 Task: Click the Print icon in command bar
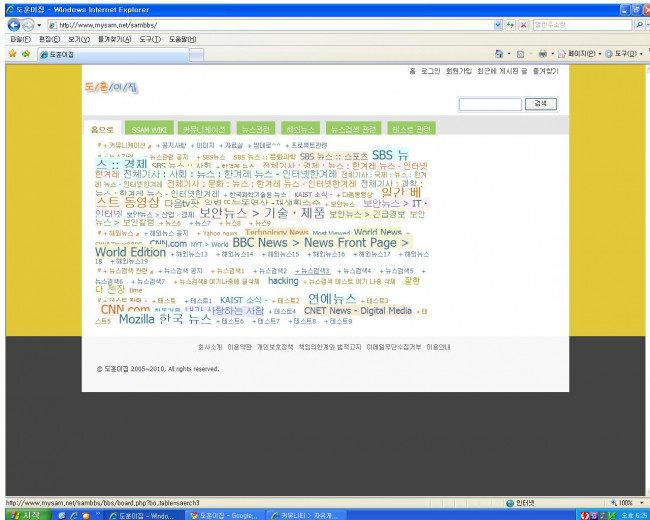541,53
